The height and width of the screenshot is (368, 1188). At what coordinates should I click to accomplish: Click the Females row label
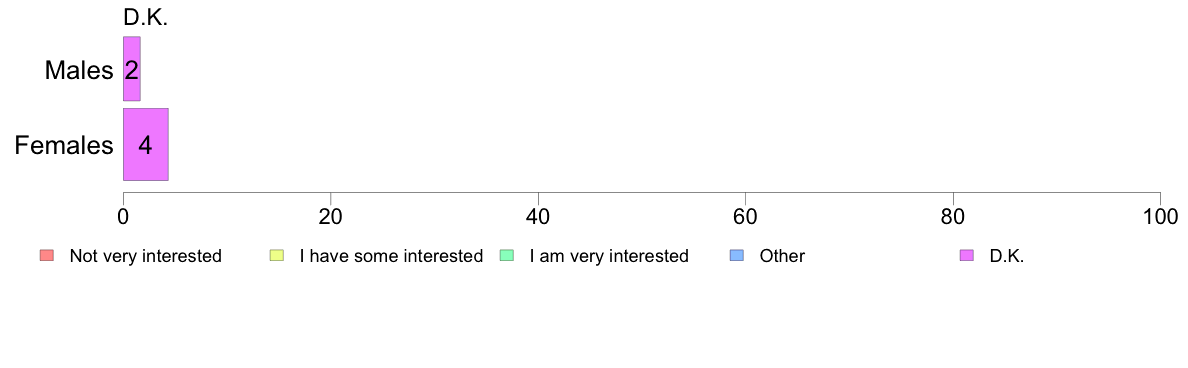pyautogui.click(x=64, y=145)
